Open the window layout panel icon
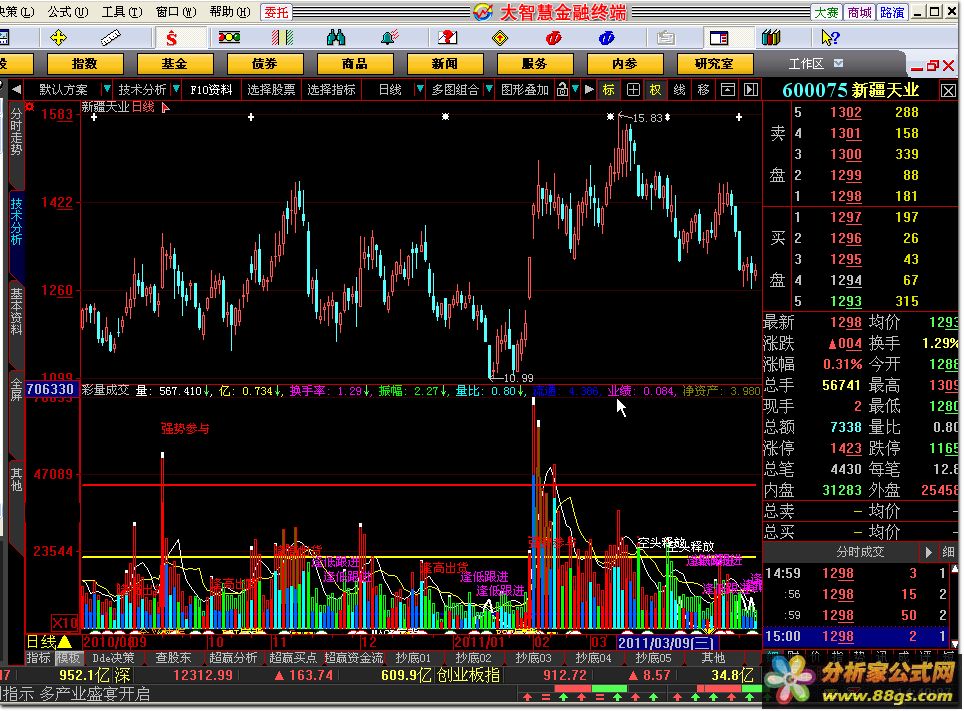 [718, 38]
